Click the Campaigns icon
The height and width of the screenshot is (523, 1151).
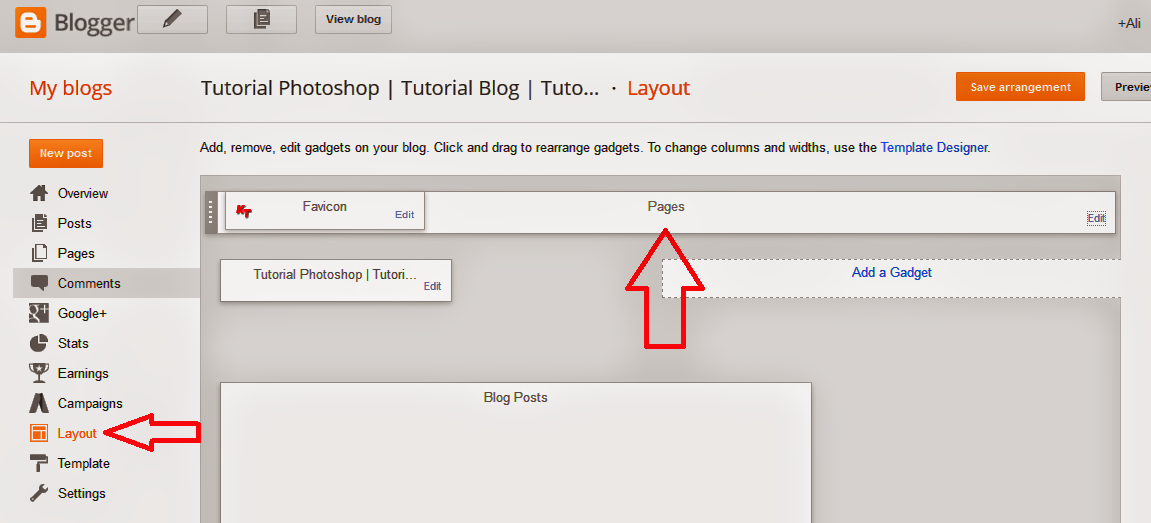39,403
